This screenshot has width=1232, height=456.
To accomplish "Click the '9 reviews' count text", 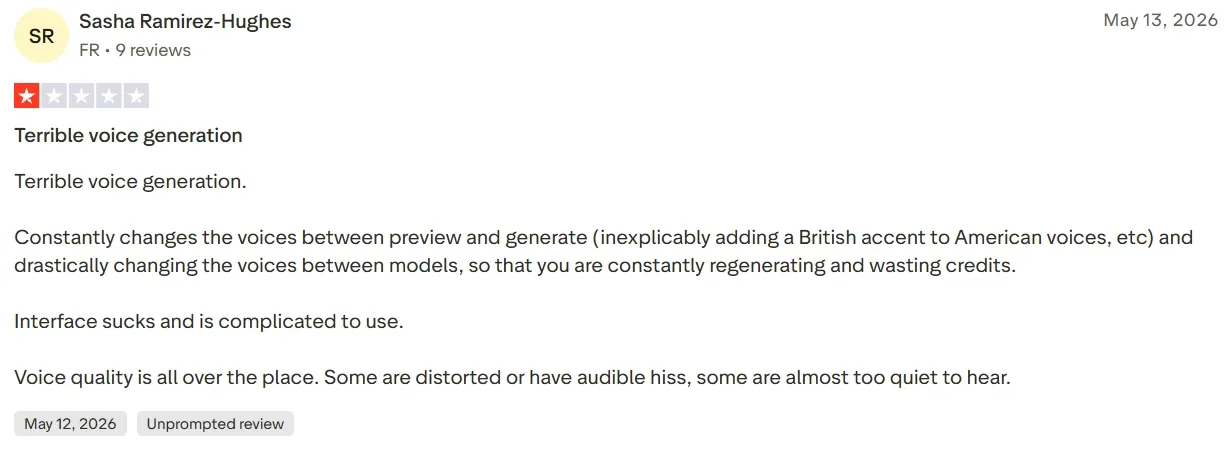I will pos(153,50).
